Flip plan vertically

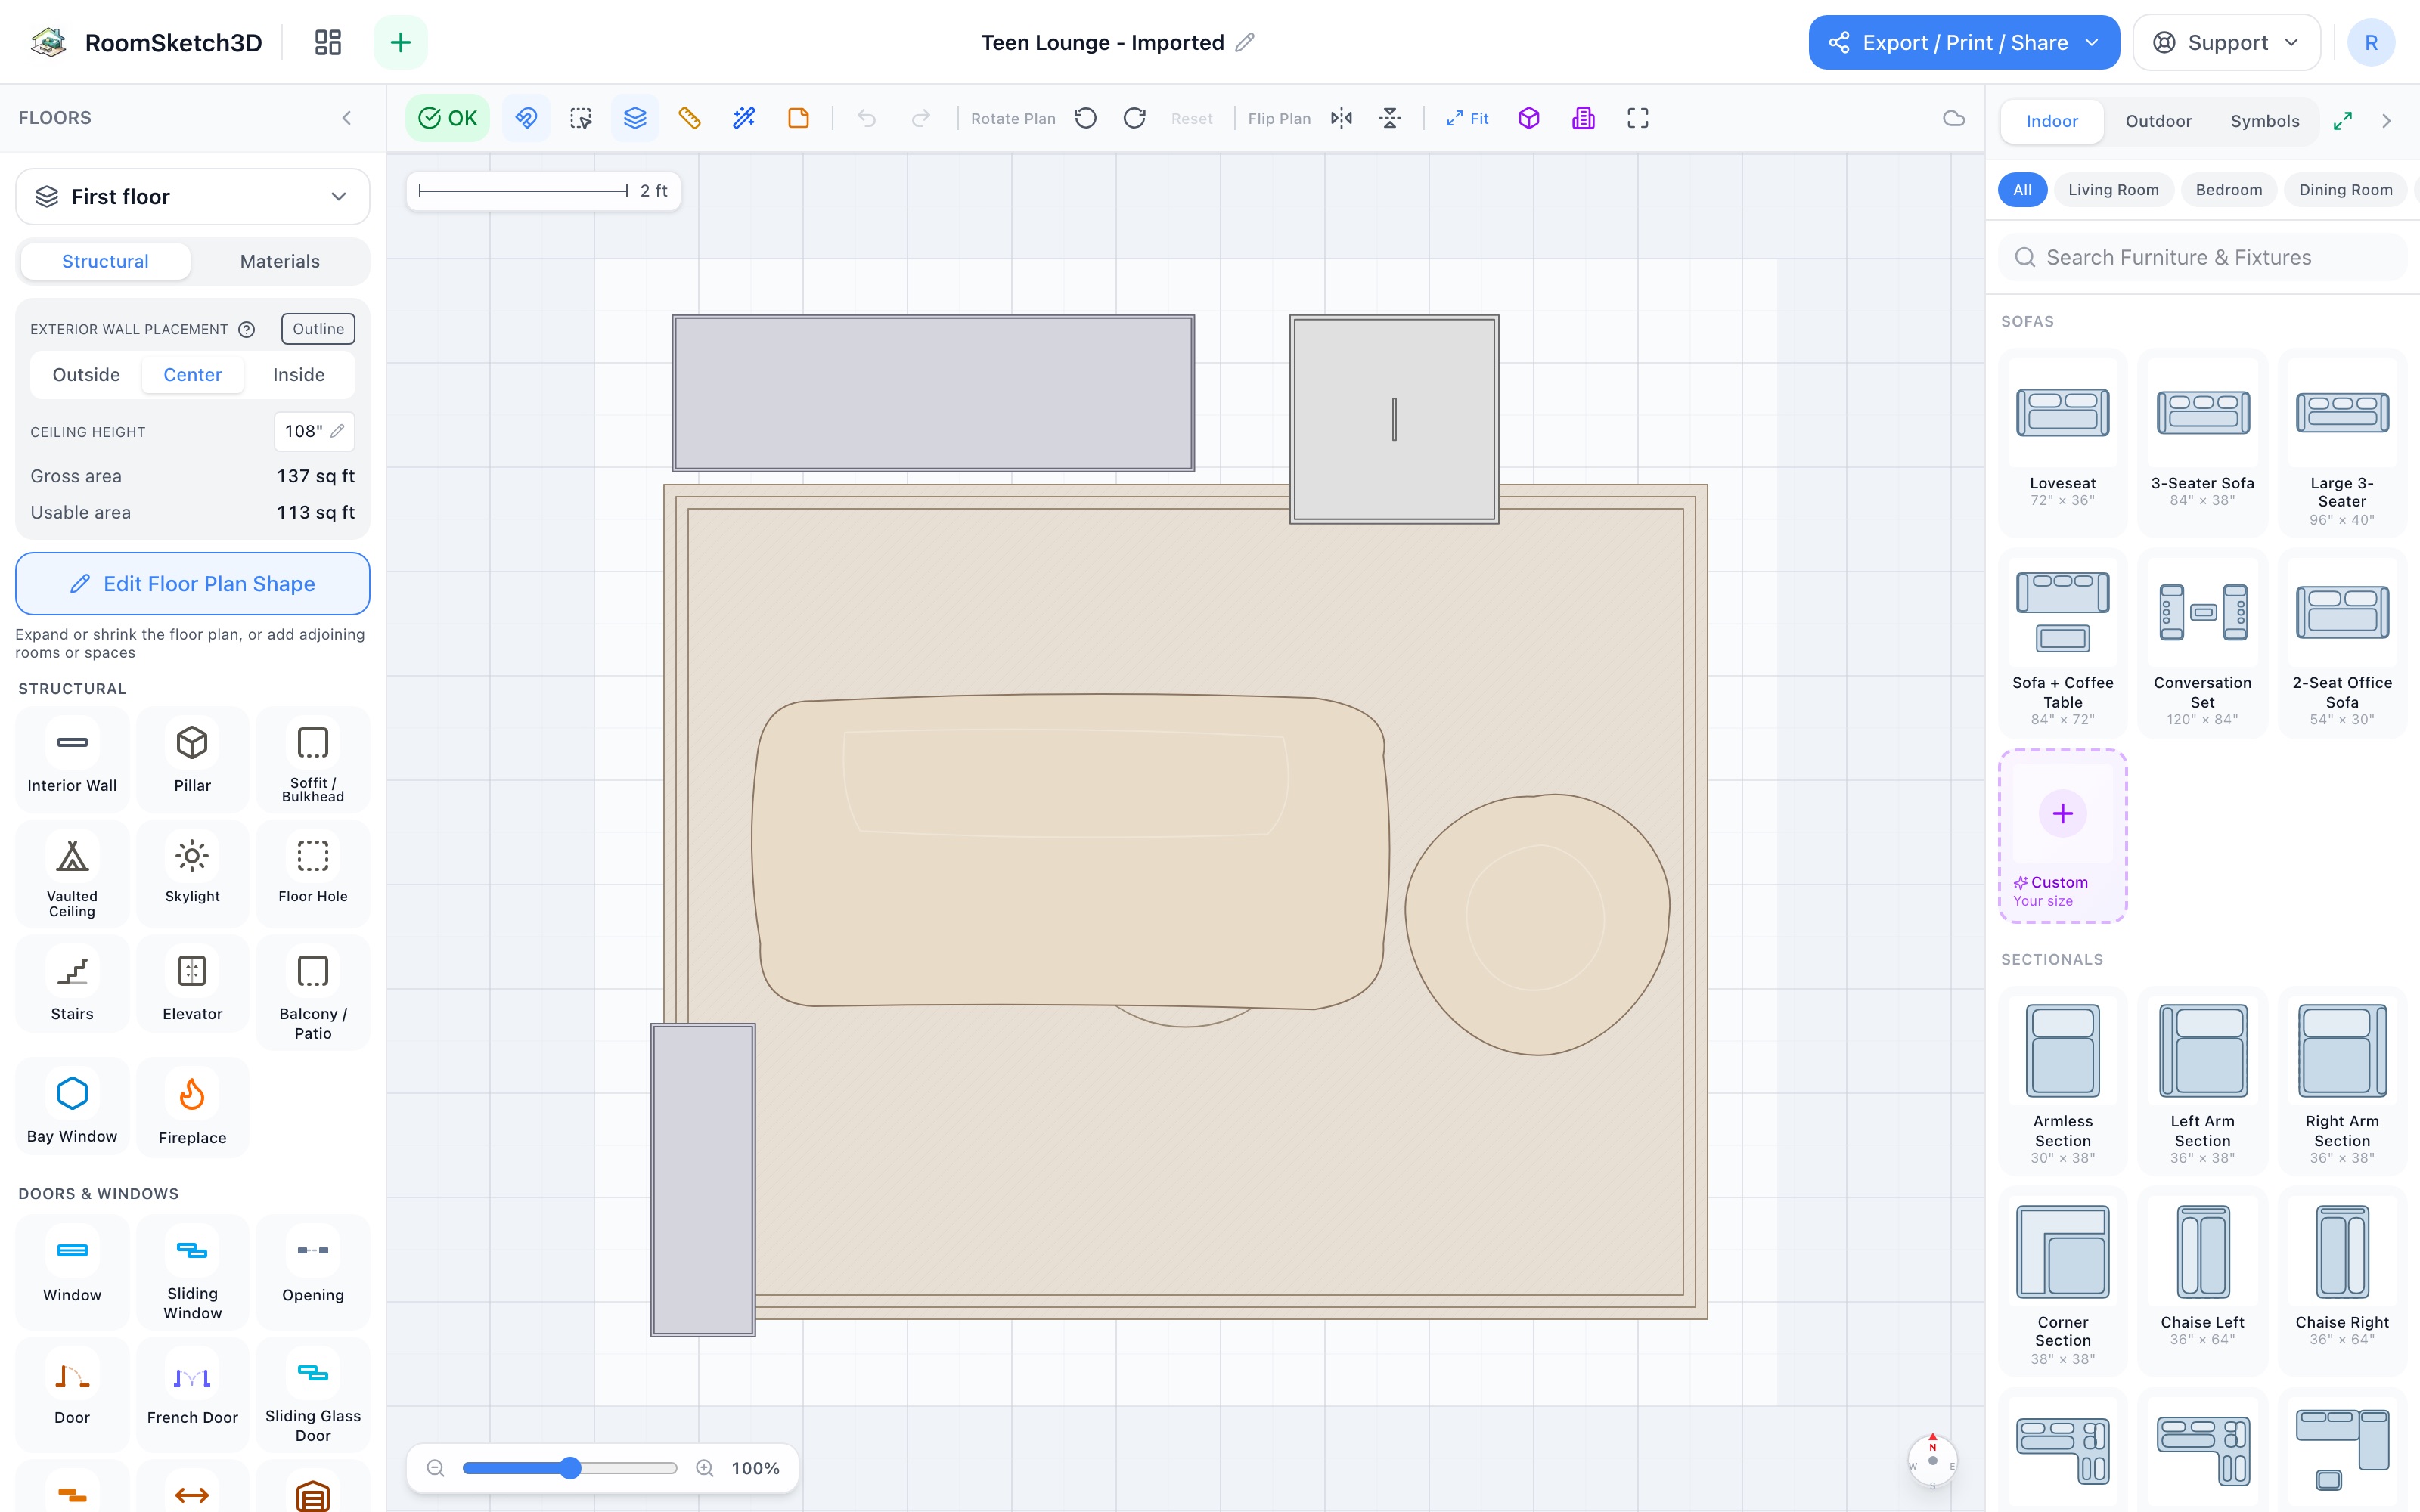coord(1390,118)
